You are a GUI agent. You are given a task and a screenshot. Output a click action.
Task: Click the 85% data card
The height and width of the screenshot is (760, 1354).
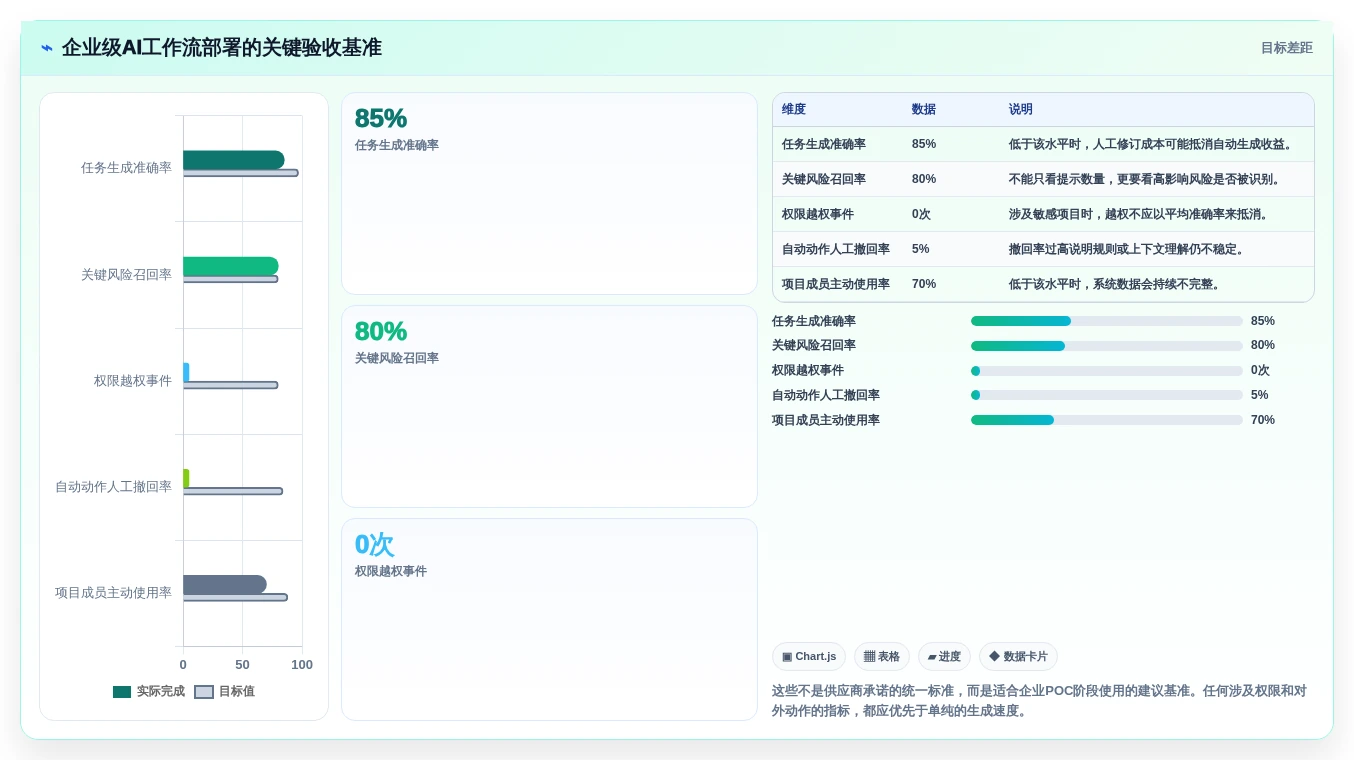click(549, 194)
